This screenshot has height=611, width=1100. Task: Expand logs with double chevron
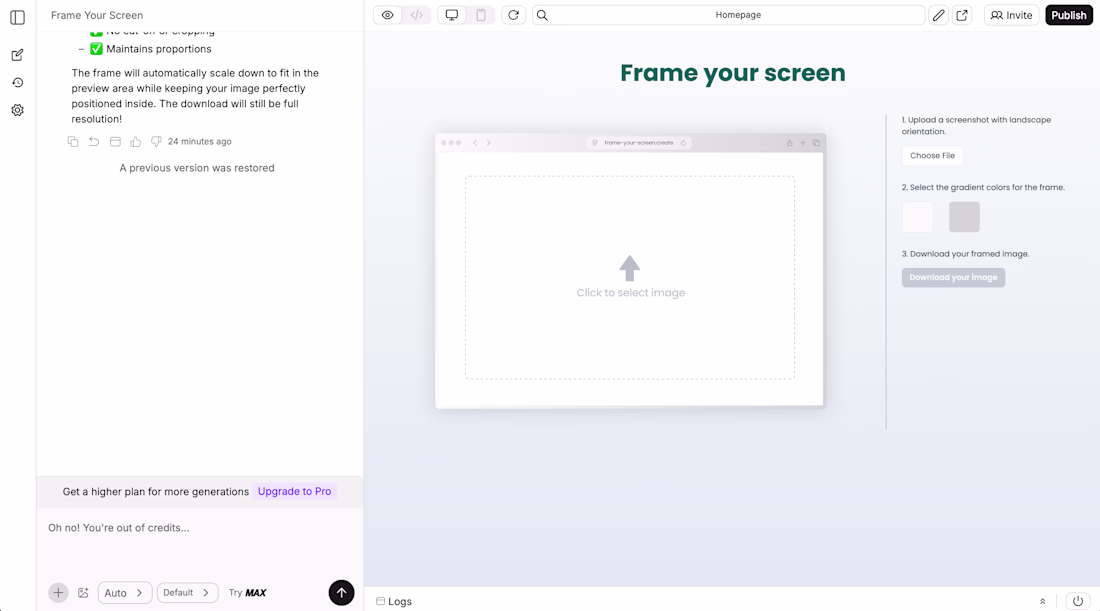(1042, 602)
